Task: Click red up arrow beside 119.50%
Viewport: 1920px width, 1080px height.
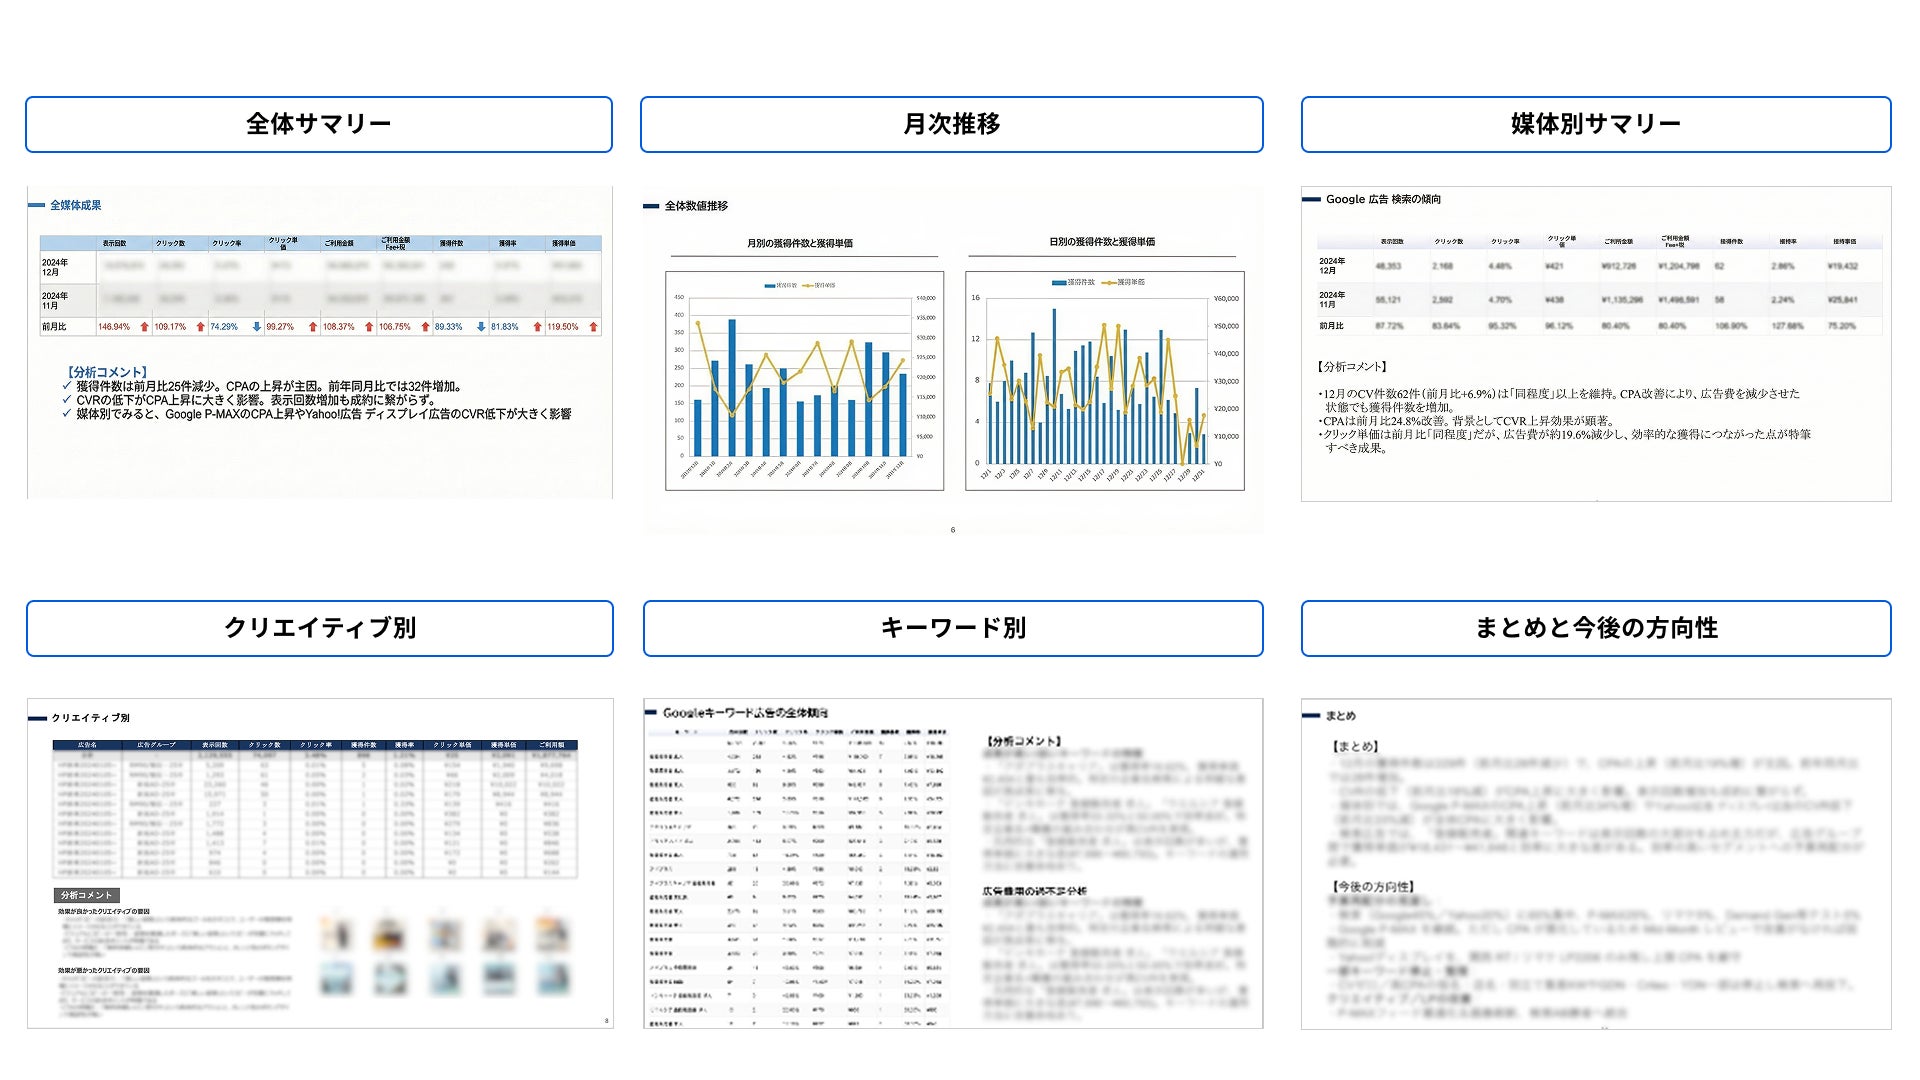Action: [x=594, y=327]
